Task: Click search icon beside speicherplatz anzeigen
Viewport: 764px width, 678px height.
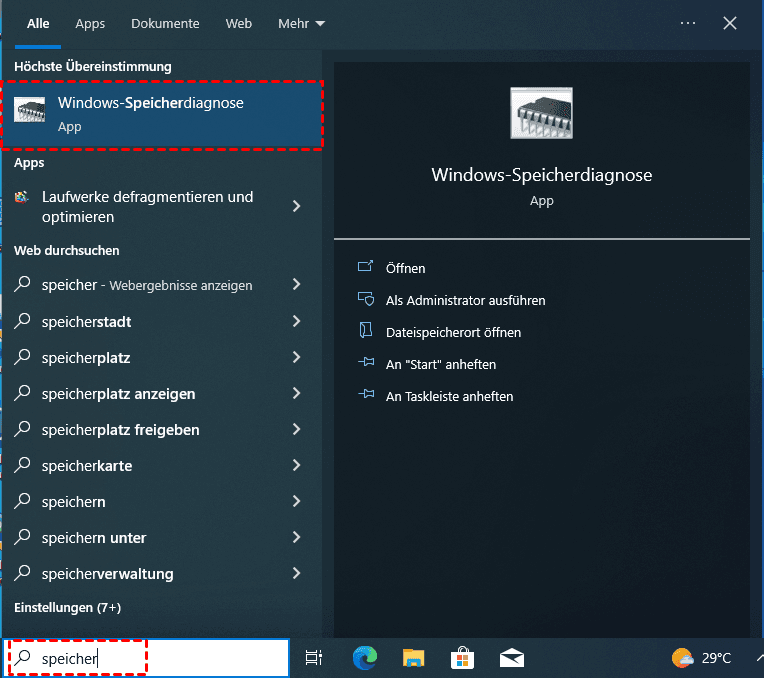Action: [22, 393]
